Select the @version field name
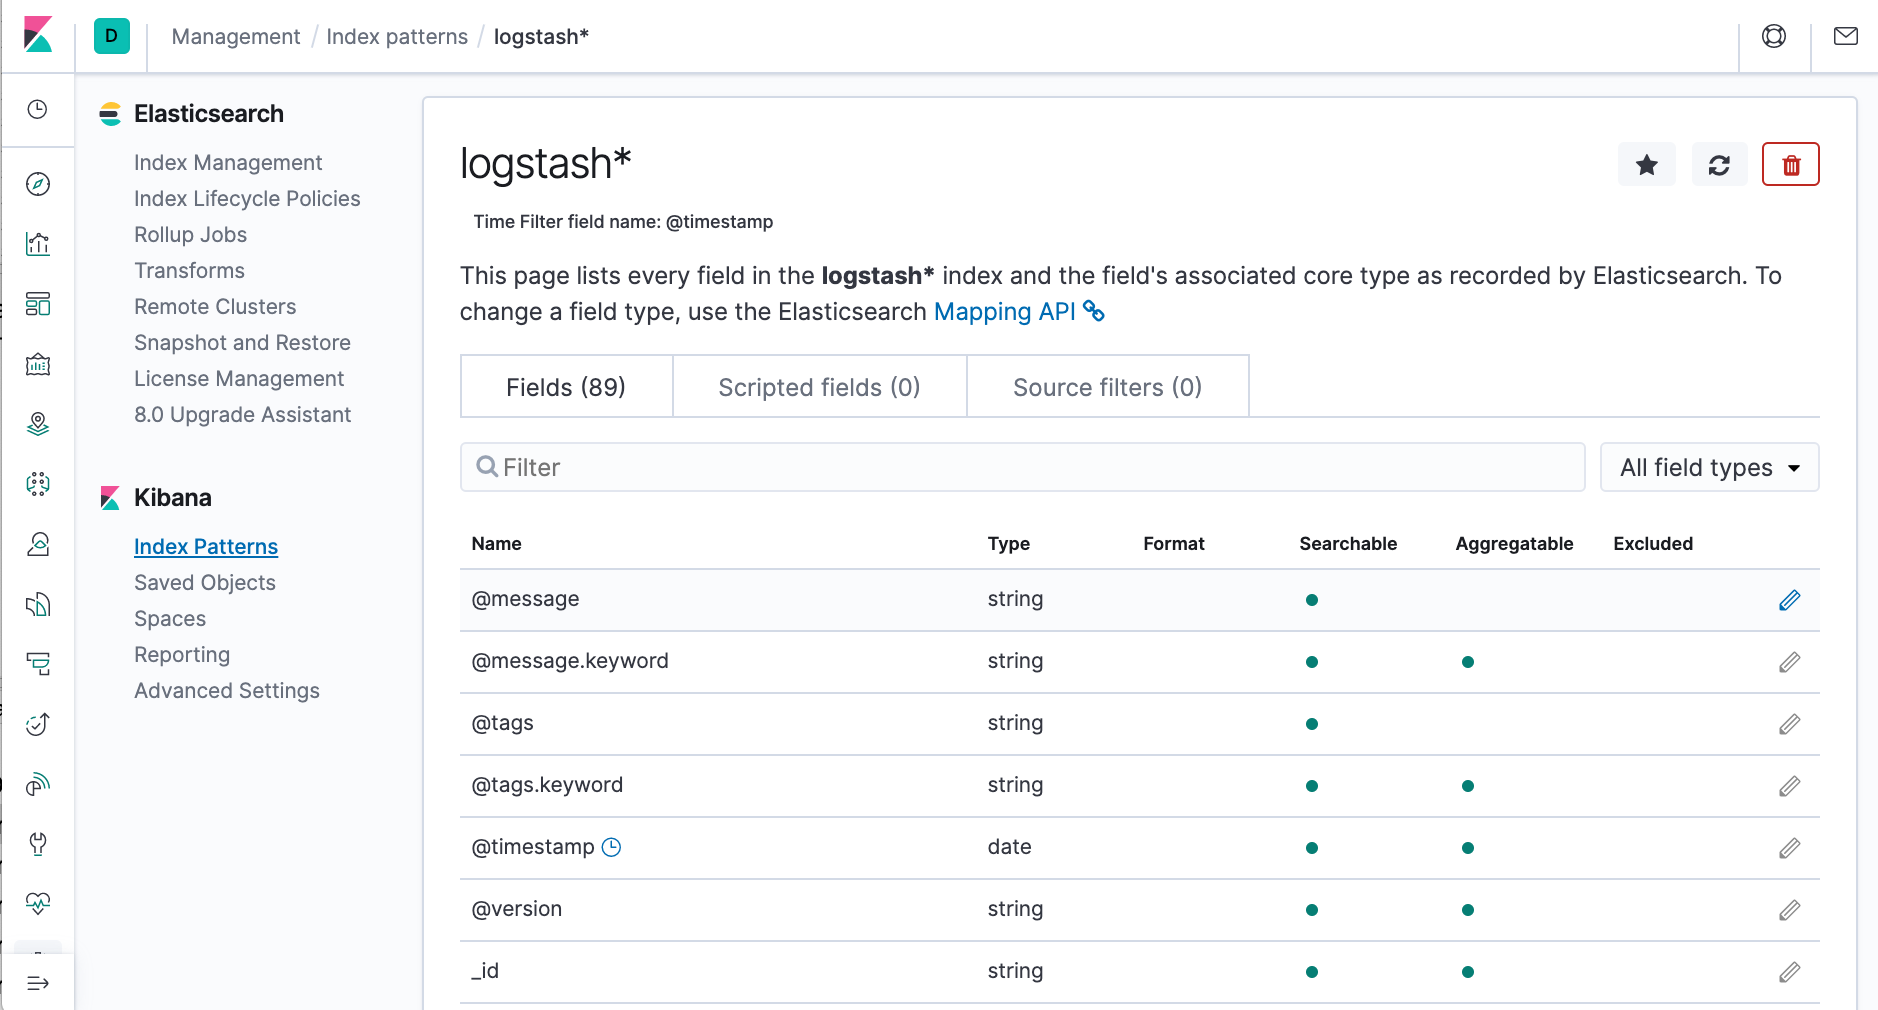 coord(516,909)
